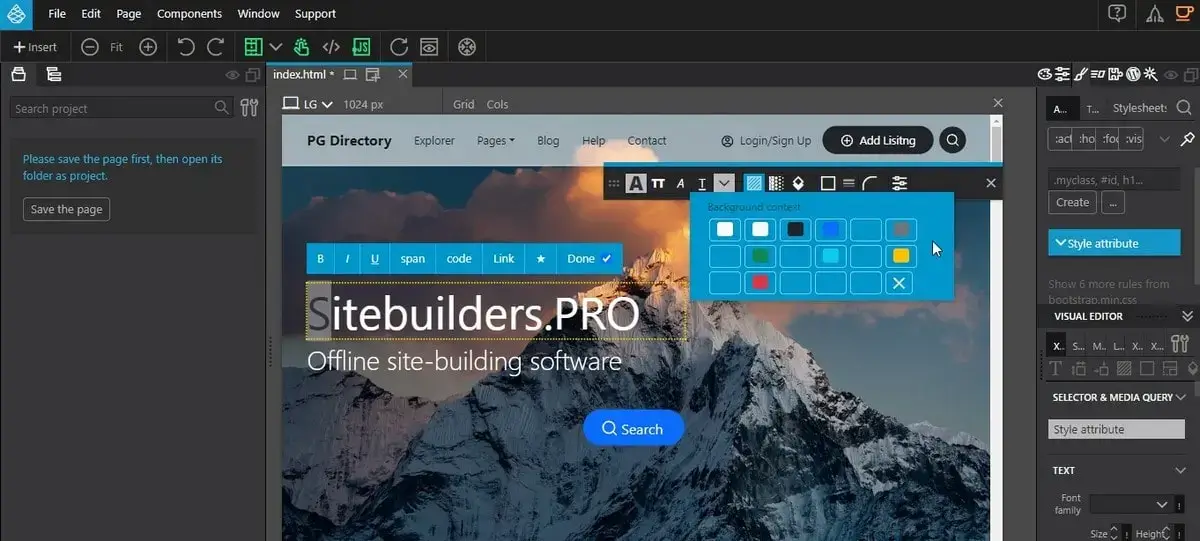The image size is (1200, 541).
Task: Select the rounded corner radius icon
Action: coord(870,183)
